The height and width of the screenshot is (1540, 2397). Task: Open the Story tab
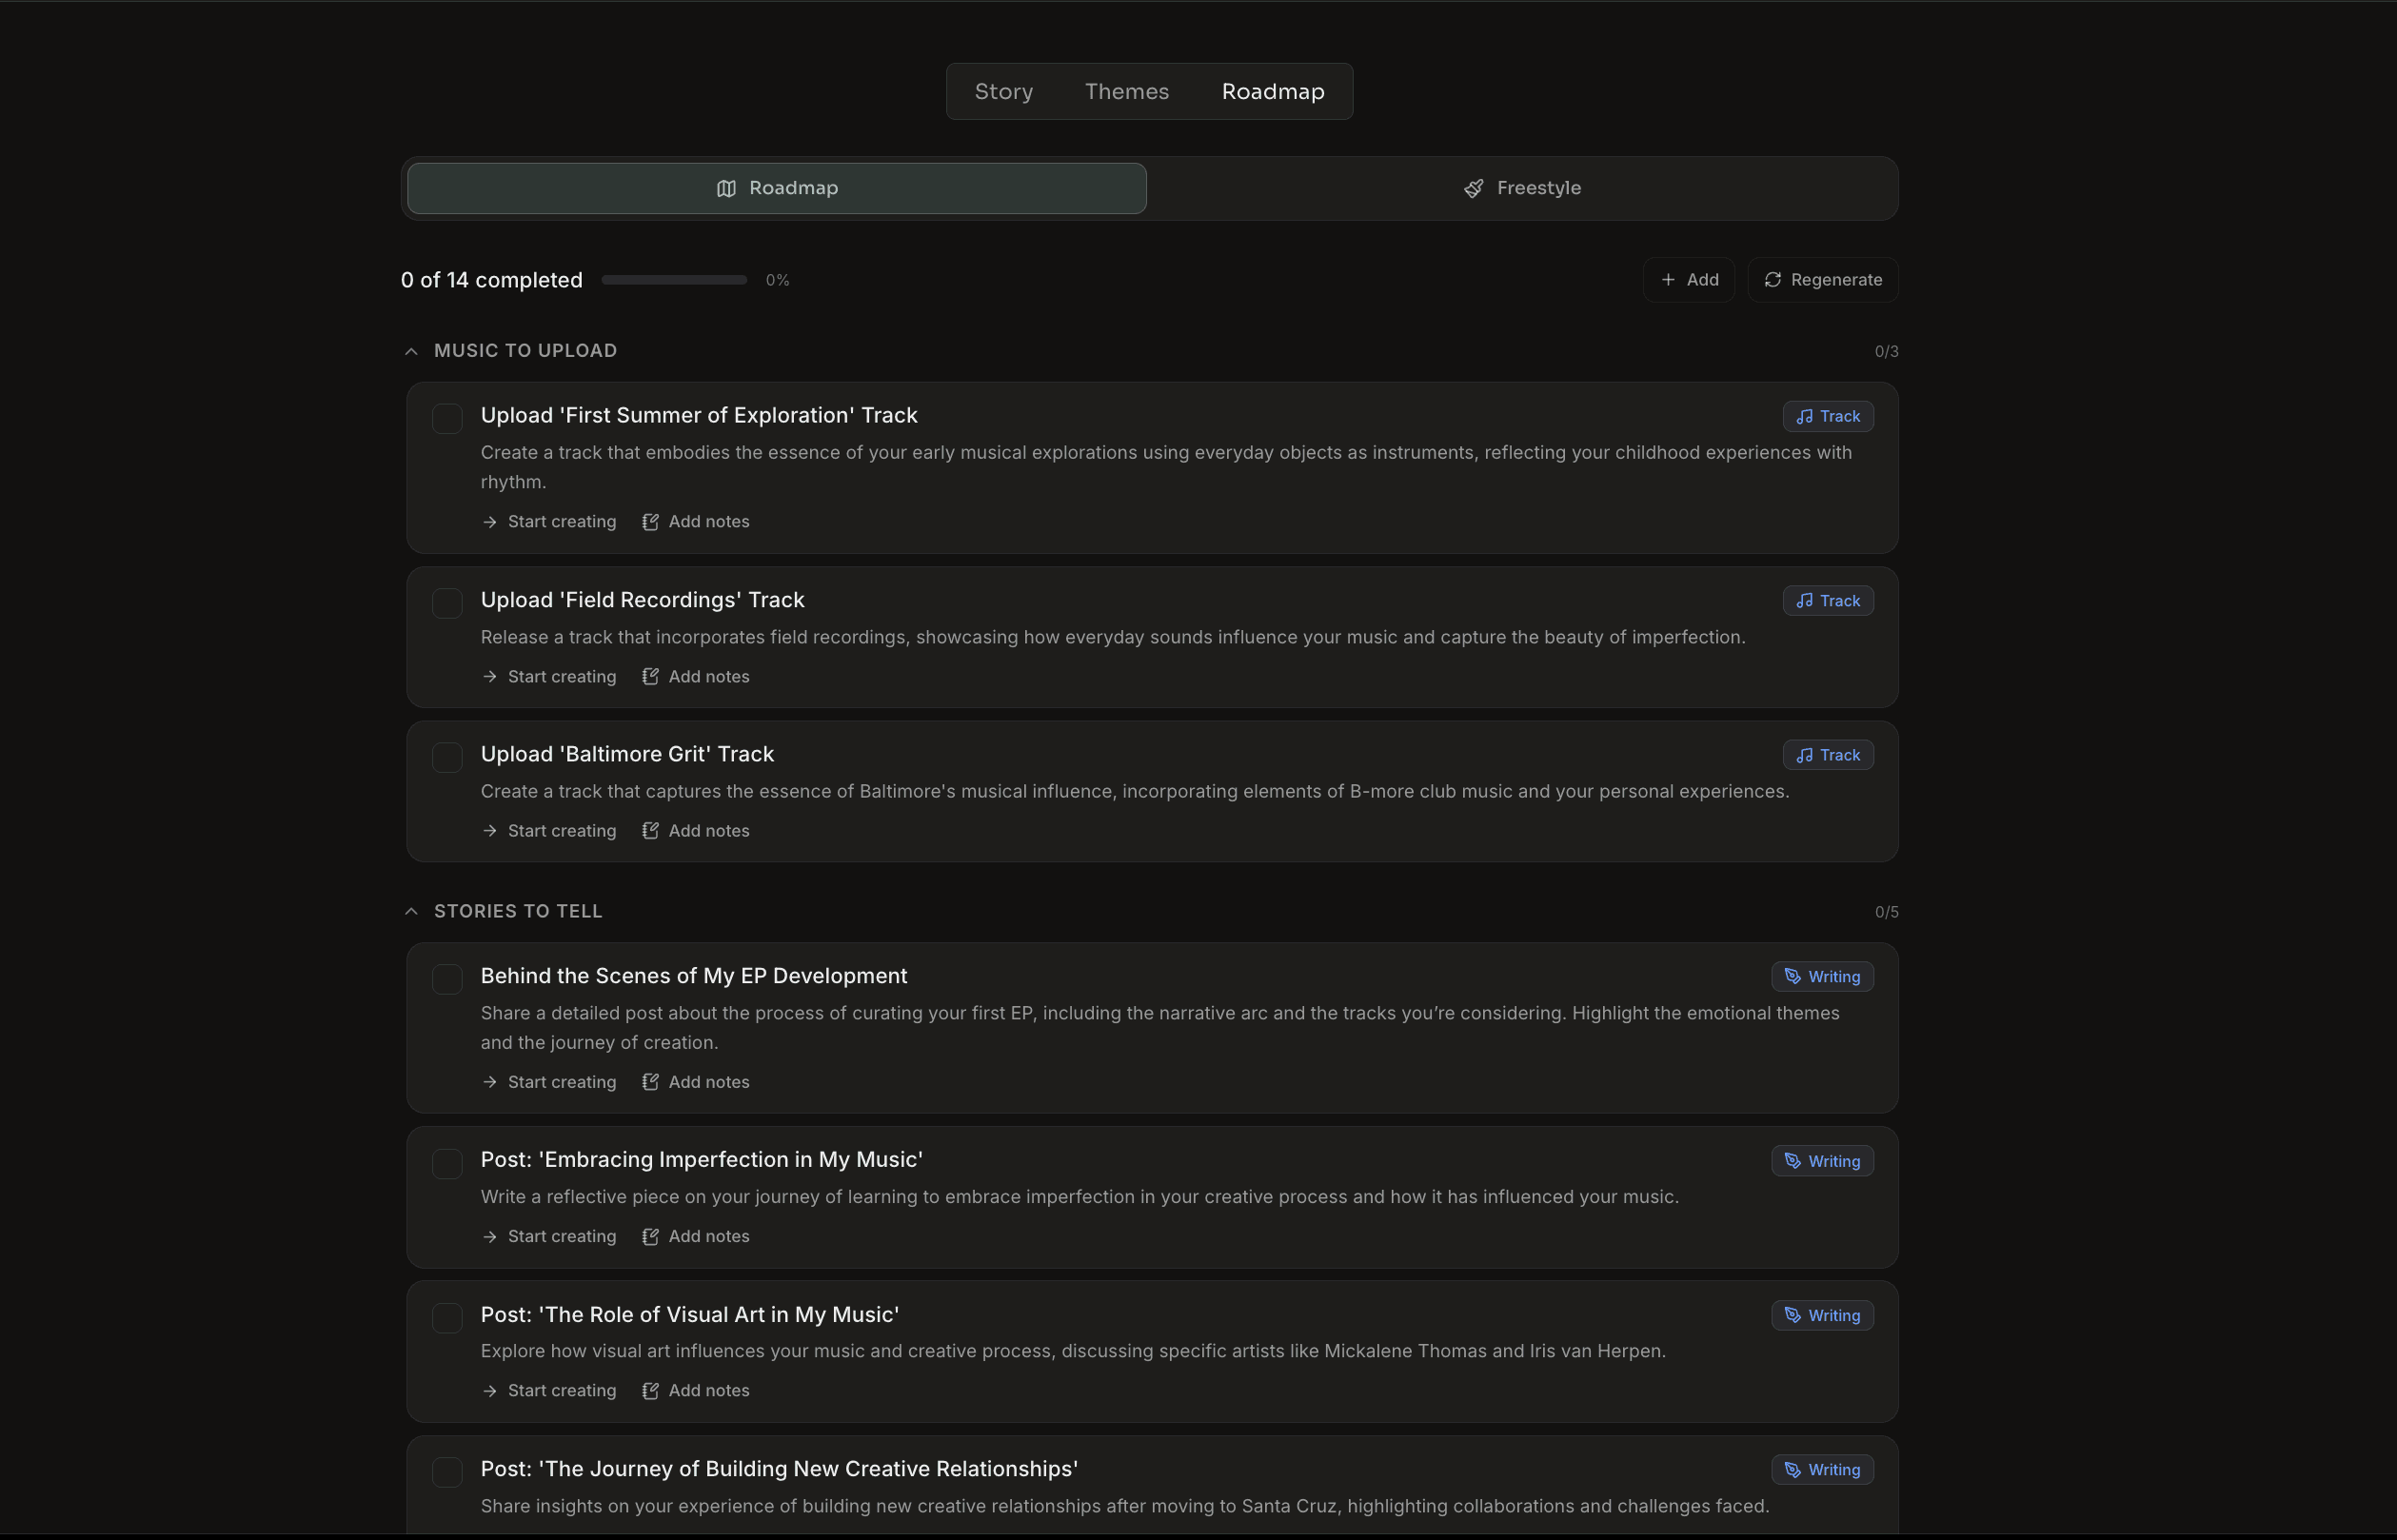pyautogui.click(x=1004, y=92)
